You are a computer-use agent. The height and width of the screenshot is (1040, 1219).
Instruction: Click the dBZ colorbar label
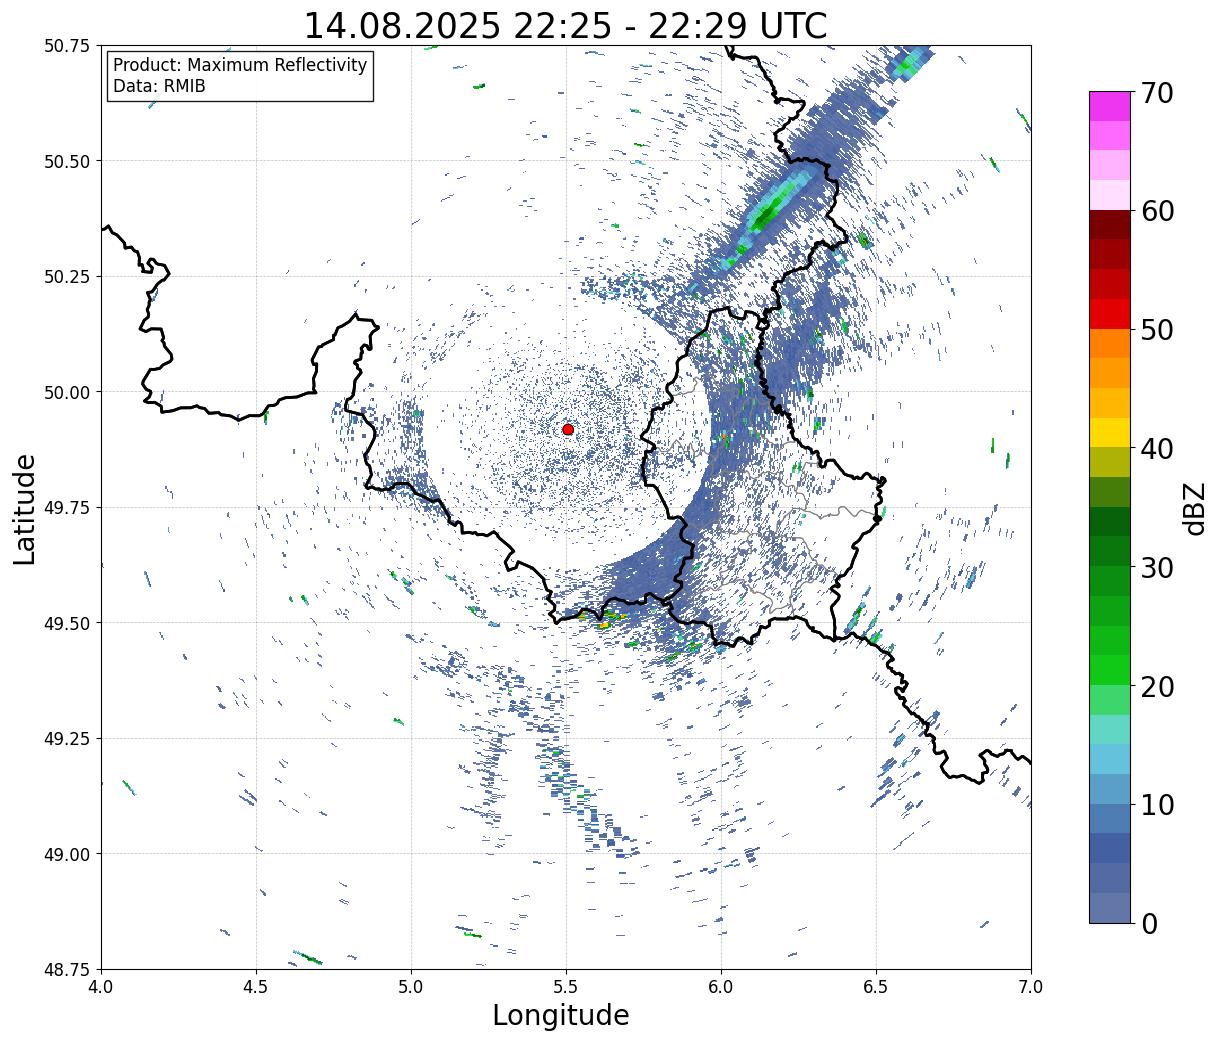(x=1194, y=507)
